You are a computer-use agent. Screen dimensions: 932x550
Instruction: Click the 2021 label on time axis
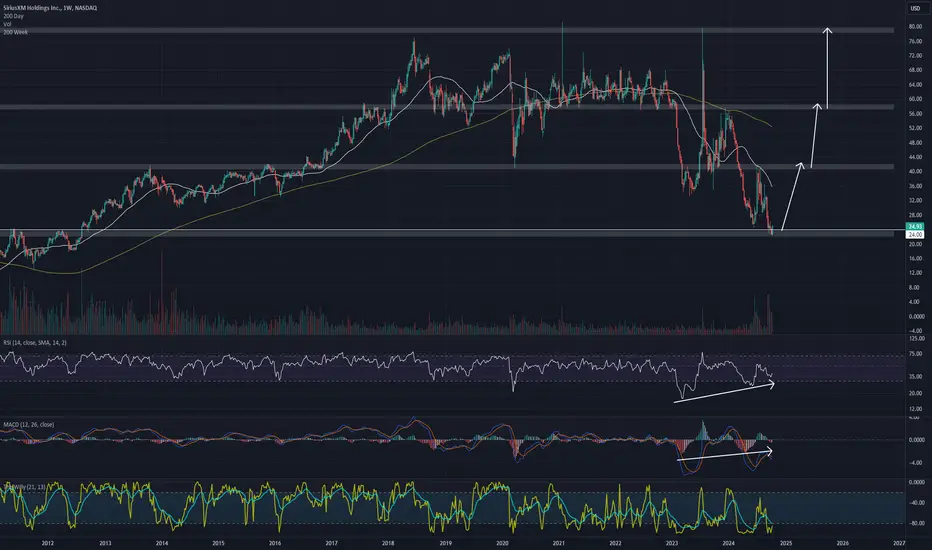(x=559, y=543)
